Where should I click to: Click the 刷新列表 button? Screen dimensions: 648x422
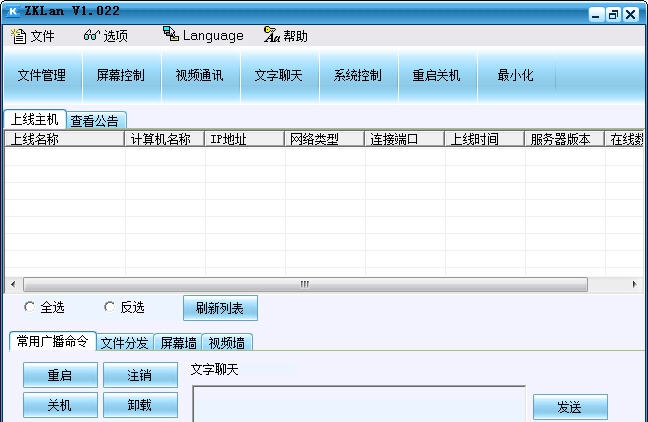coord(220,308)
